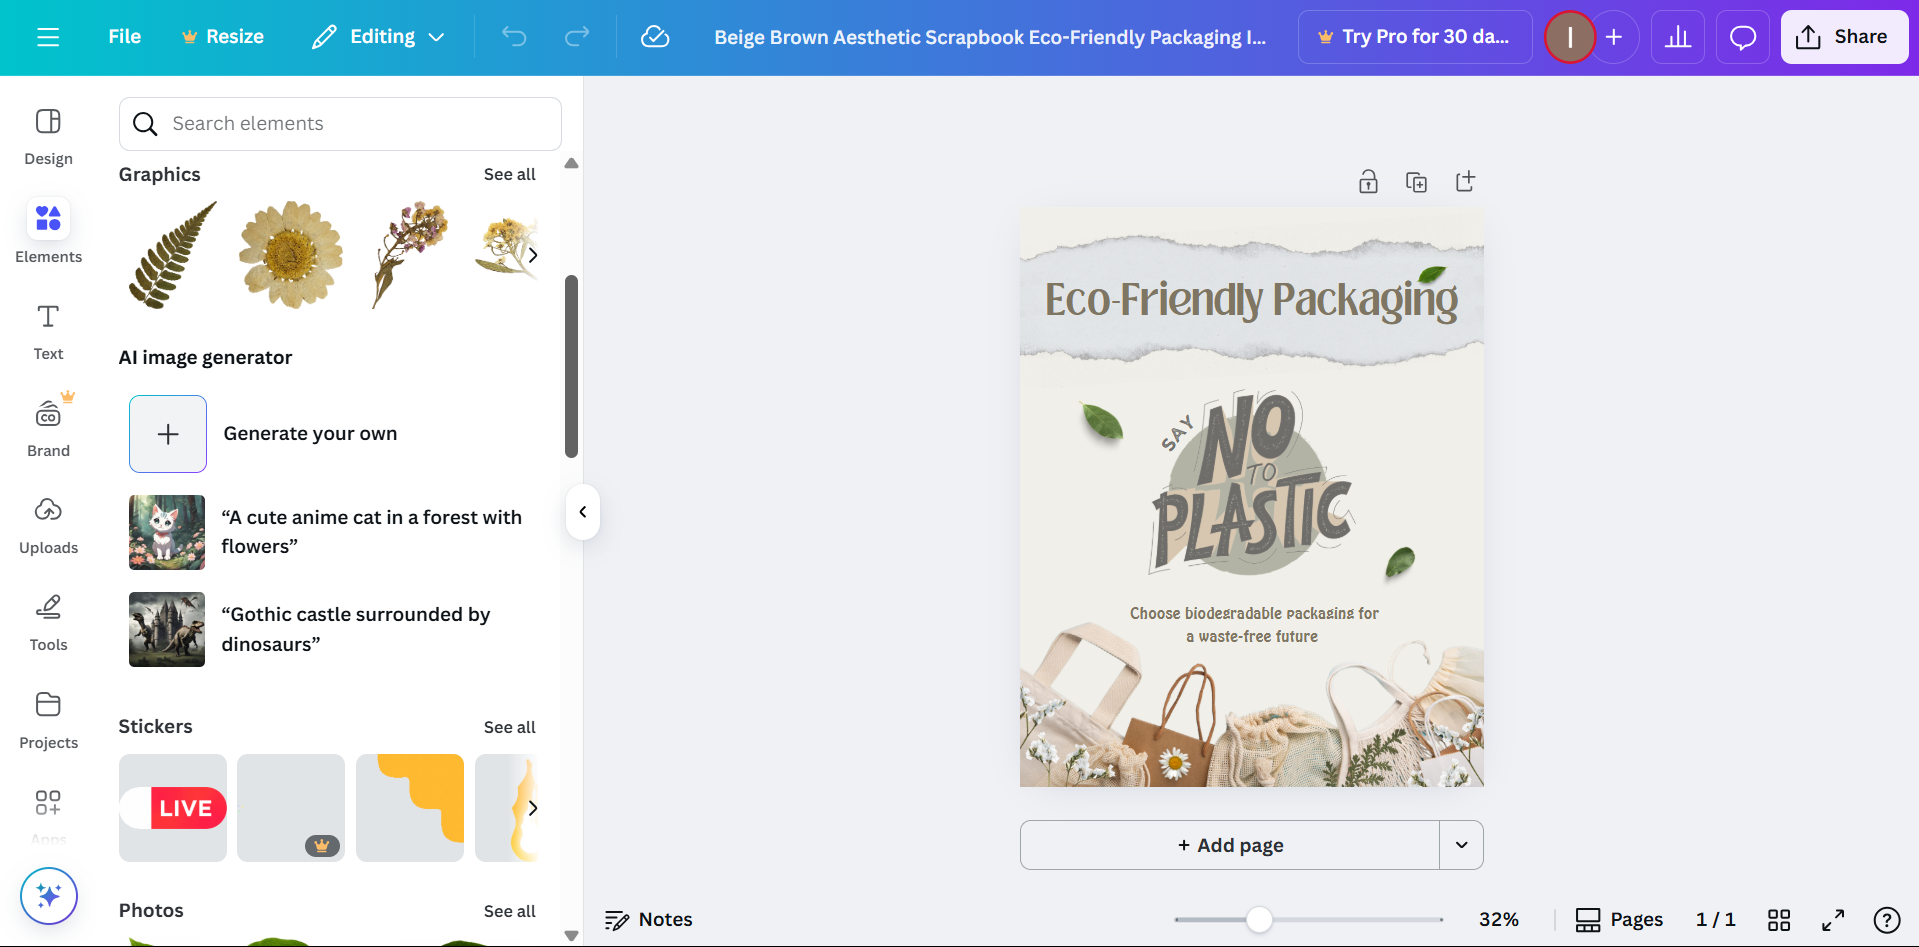Collapse the elements panel with the chevron

click(582, 511)
